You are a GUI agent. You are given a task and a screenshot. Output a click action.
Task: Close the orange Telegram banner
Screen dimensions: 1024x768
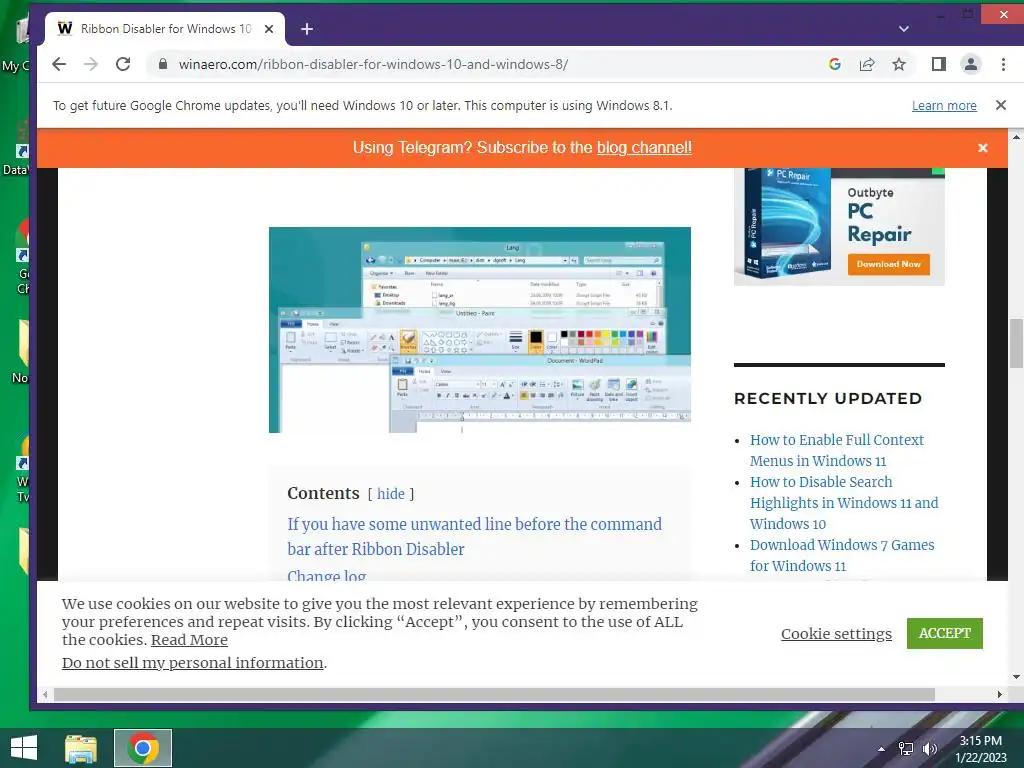(x=982, y=148)
